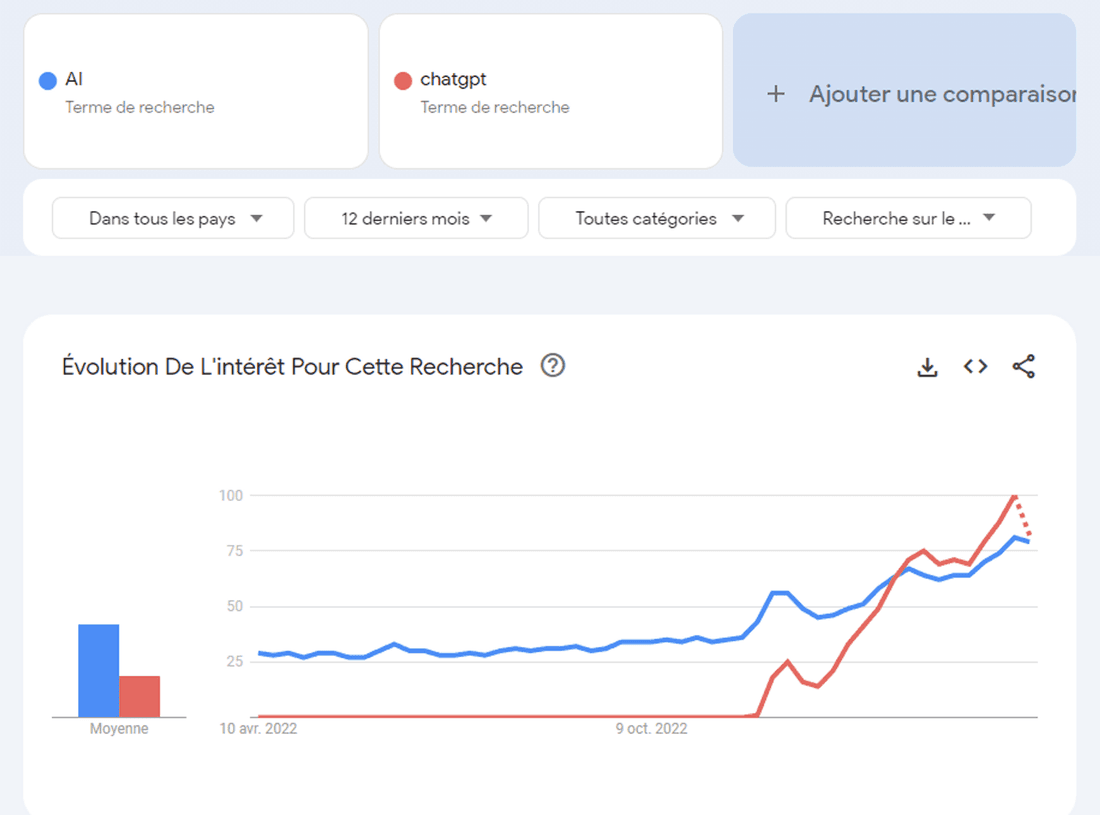Click the '75' y-axis value

(235, 551)
